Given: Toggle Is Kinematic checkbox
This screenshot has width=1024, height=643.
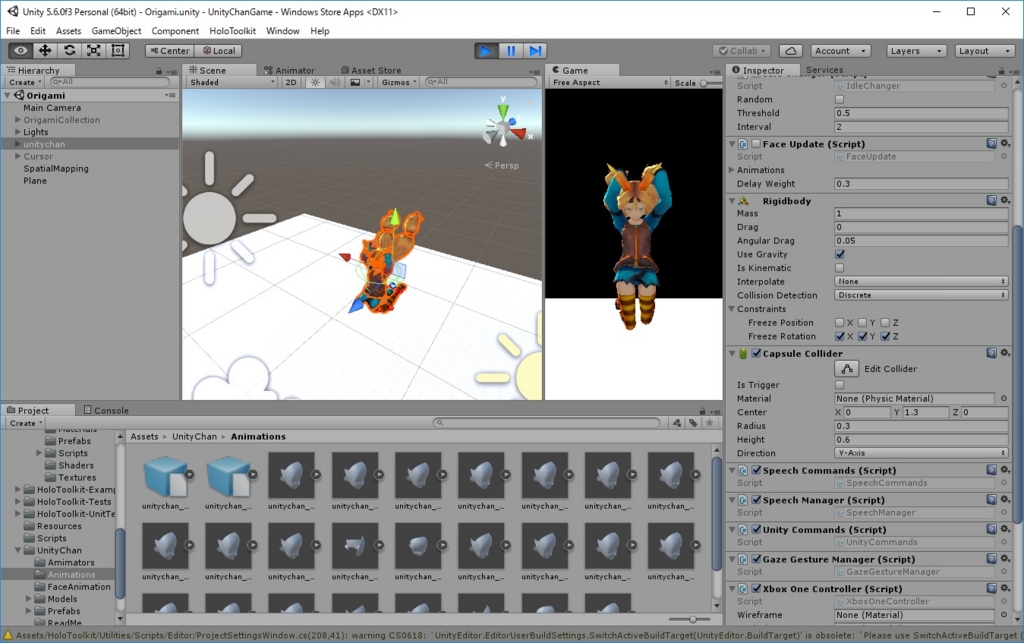Looking at the screenshot, I should 839,268.
